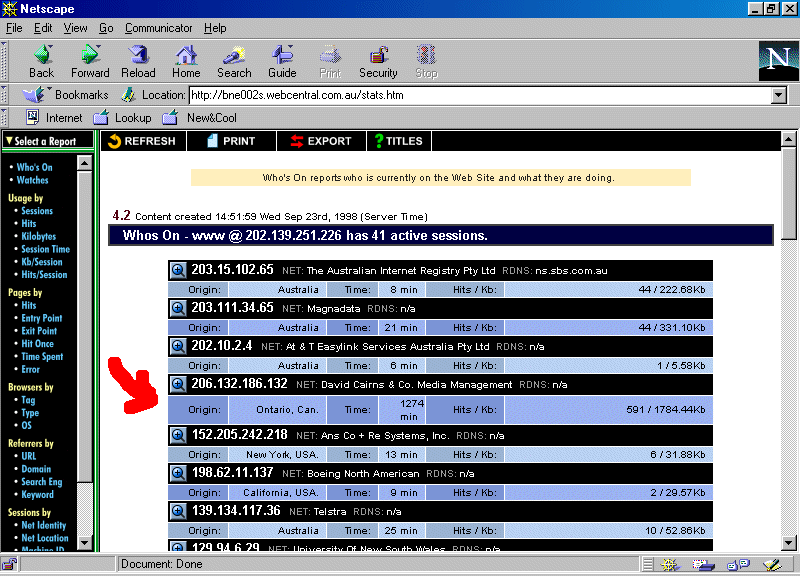Open the Help menu
Viewport: 800px width, 576px height.
215,28
